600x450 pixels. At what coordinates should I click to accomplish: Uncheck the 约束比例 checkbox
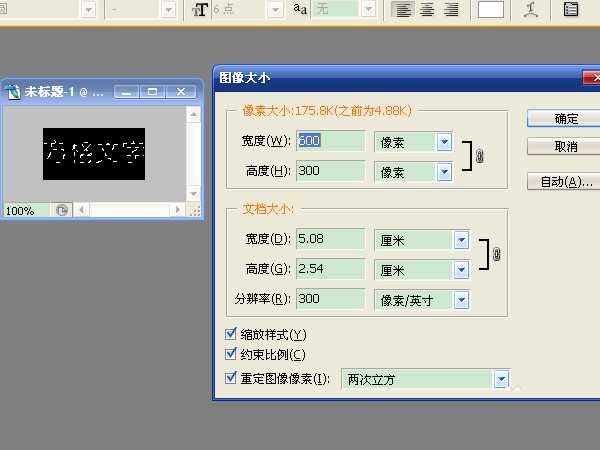[x=233, y=354]
